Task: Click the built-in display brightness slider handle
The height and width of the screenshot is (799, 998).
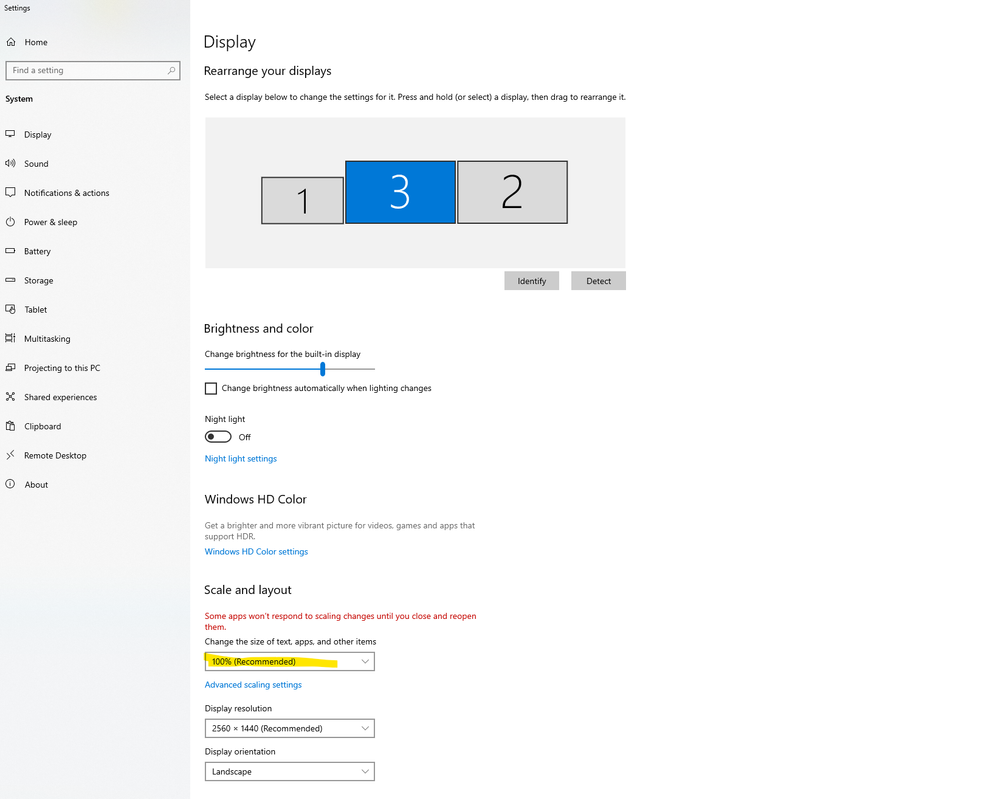Action: click(323, 369)
